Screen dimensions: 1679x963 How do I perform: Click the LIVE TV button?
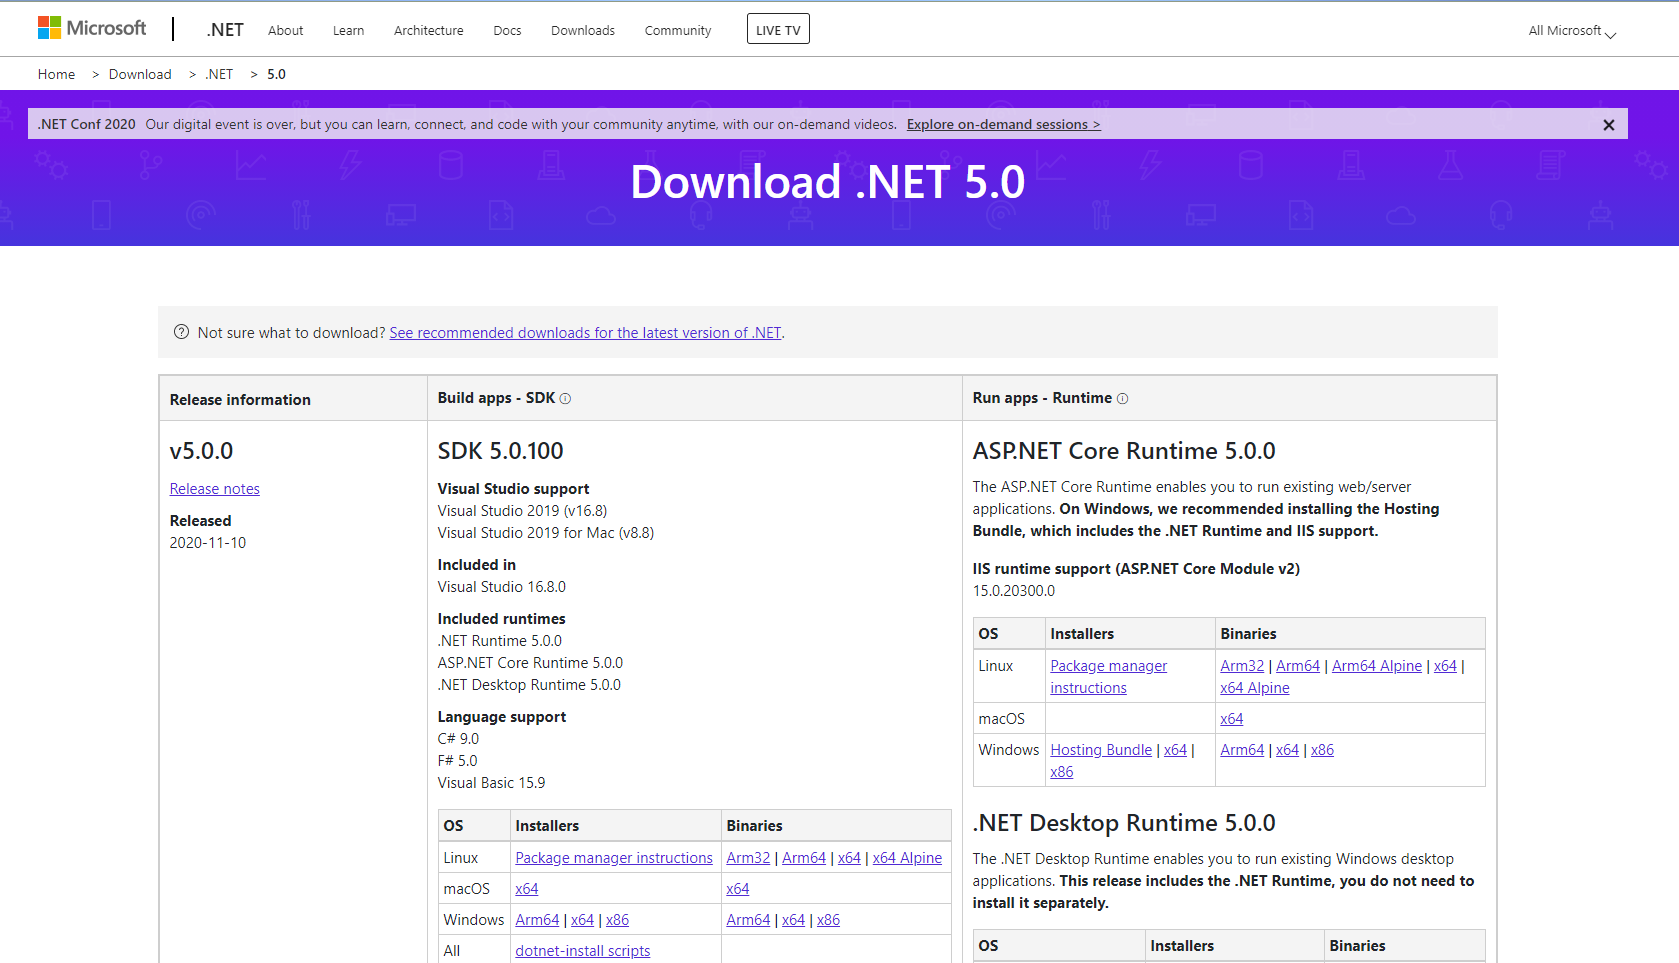[778, 28]
